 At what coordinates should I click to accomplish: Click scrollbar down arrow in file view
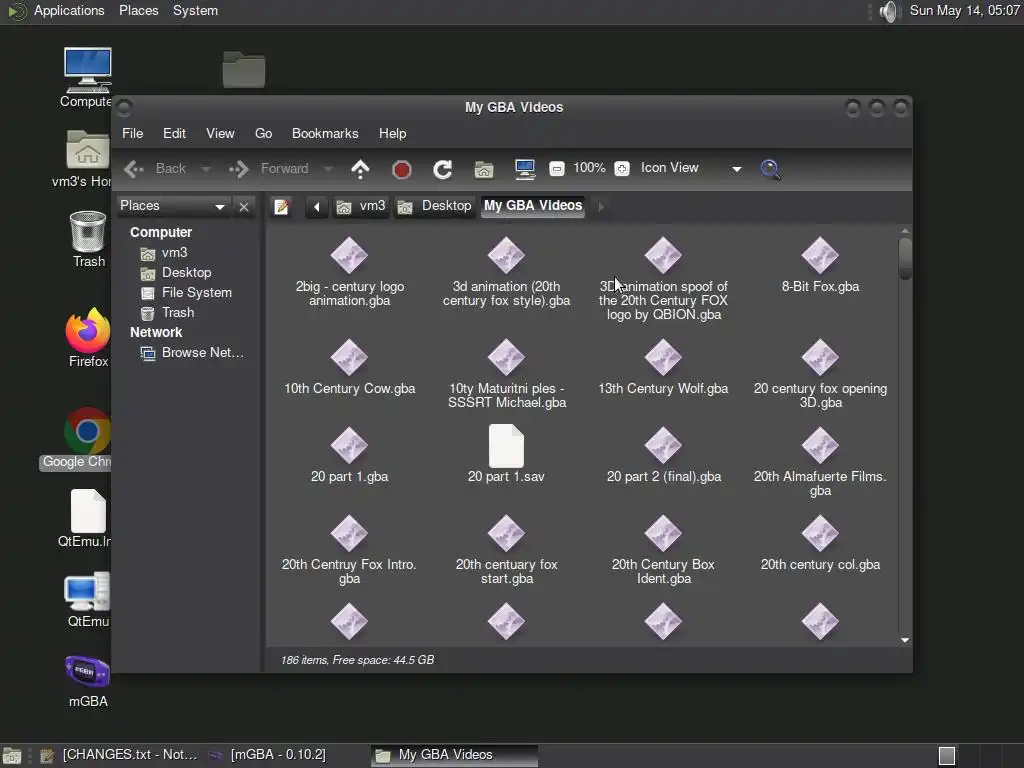click(904, 640)
